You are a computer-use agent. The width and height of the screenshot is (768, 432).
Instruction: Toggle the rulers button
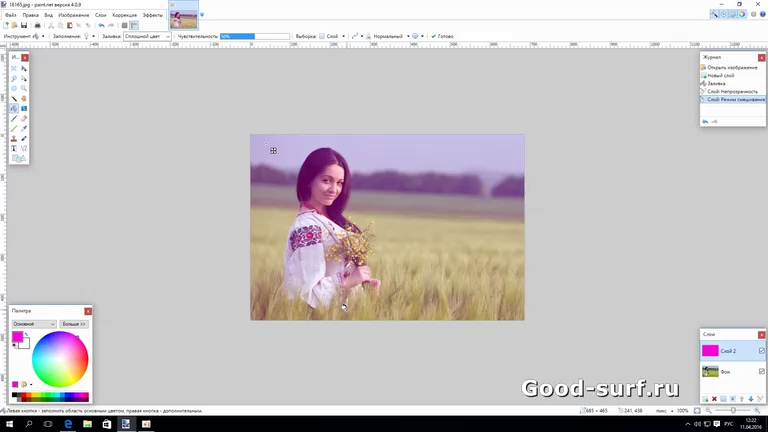tap(134, 25)
